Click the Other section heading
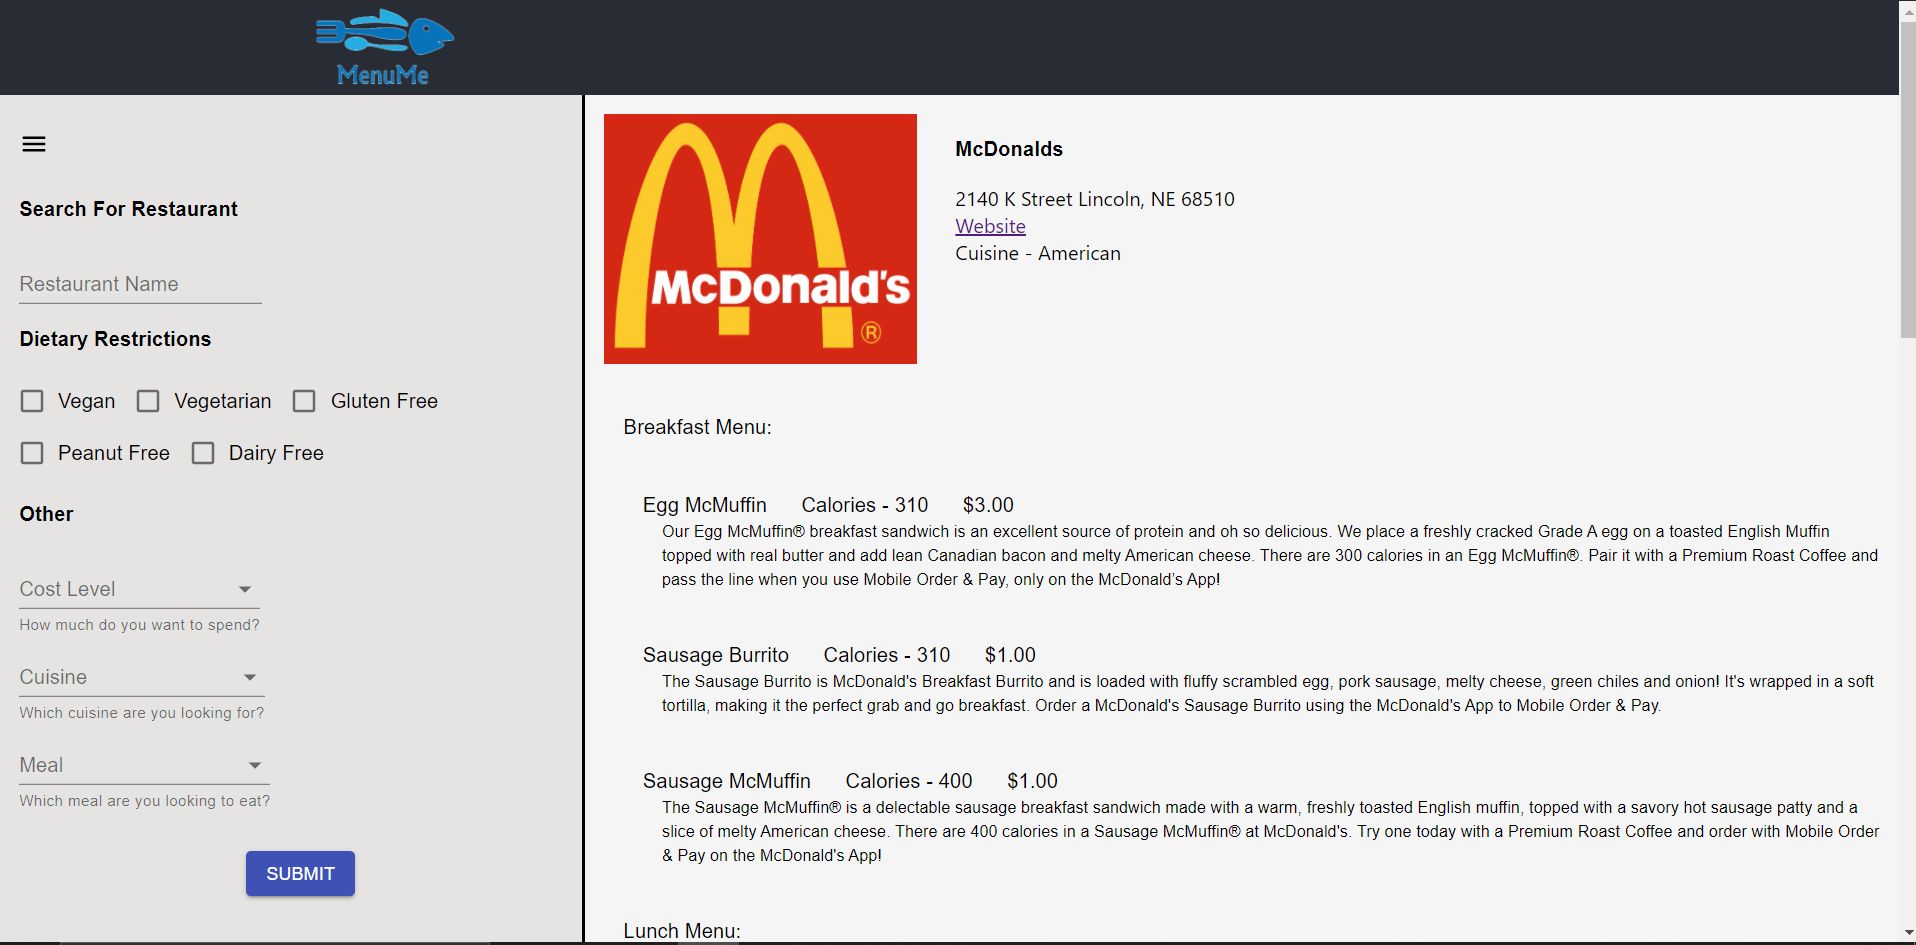The width and height of the screenshot is (1916, 945). click(47, 514)
